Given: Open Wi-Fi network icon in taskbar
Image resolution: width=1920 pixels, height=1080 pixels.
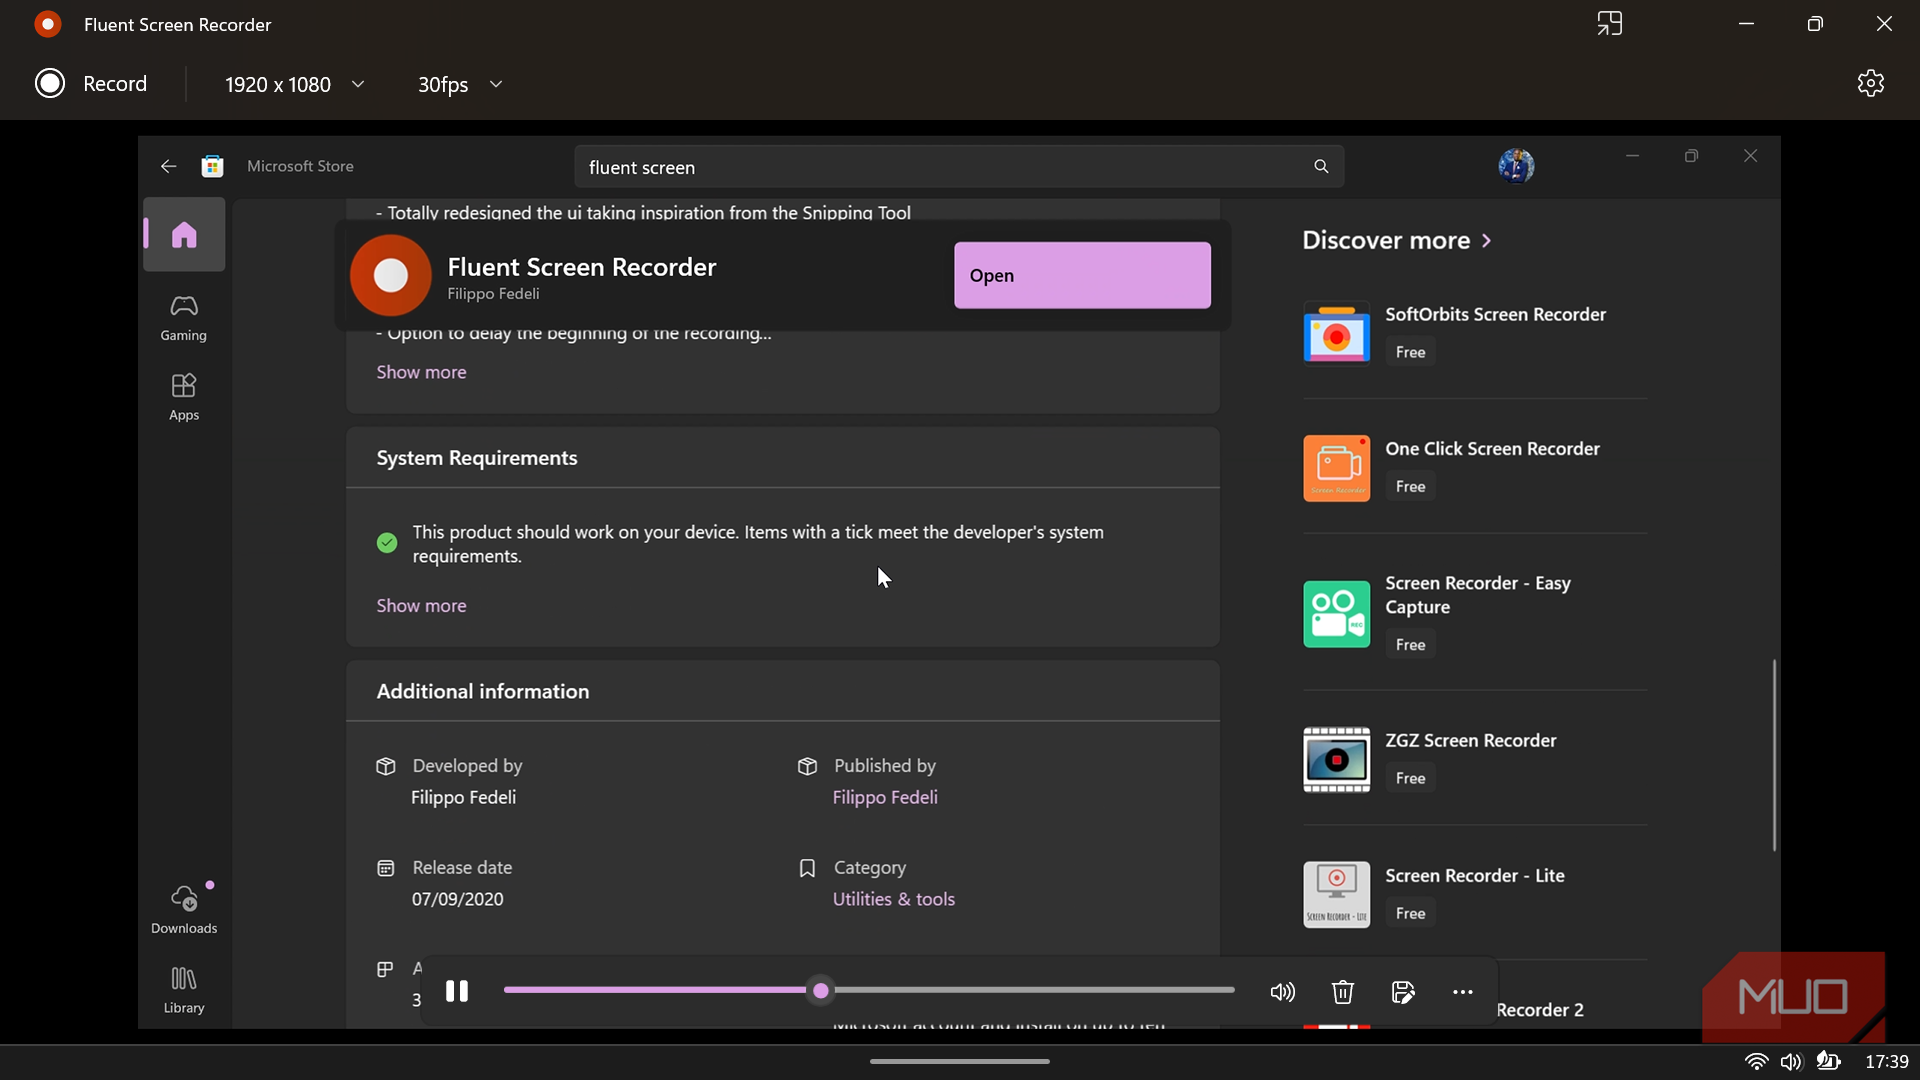Looking at the screenshot, I should pos(1756,1062).
